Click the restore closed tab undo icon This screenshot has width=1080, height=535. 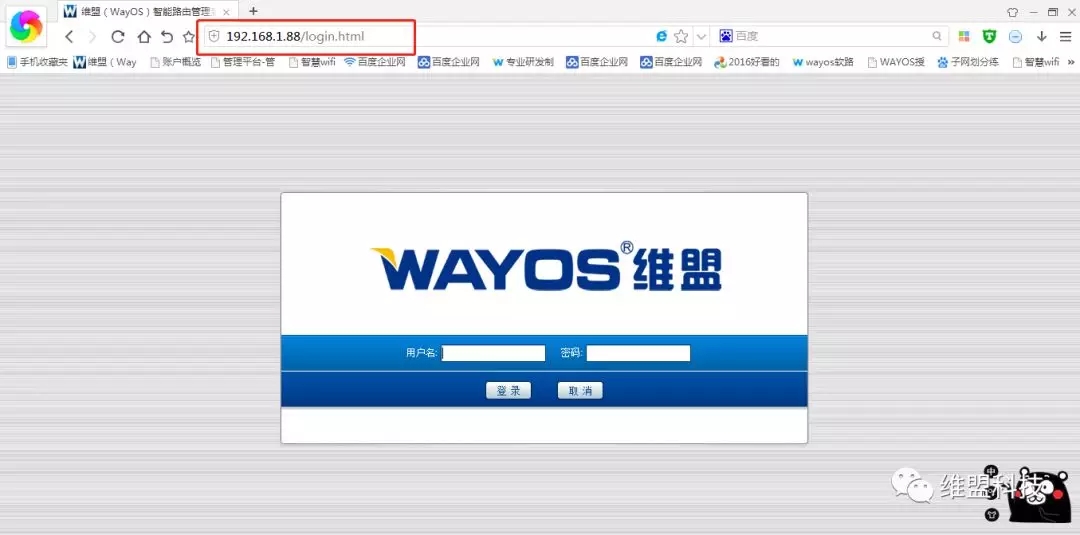tap(167, 37)
